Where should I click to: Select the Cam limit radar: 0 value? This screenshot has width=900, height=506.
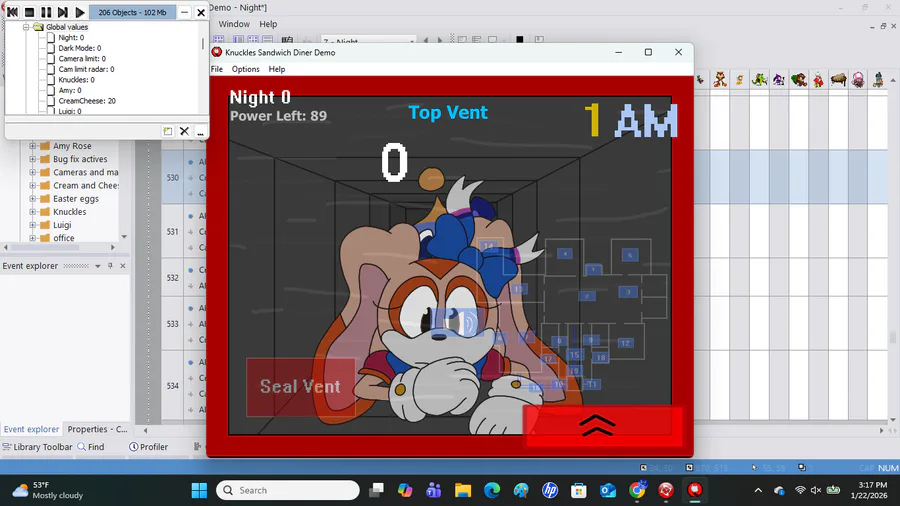[x=86, y=69]
